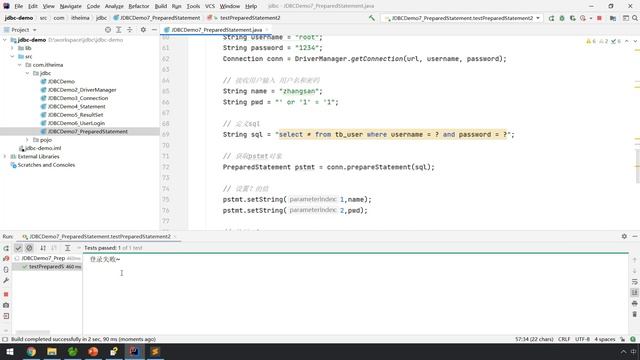Hide the Project panel with the minus icon
Screen dimensions: 640x360
154,30
